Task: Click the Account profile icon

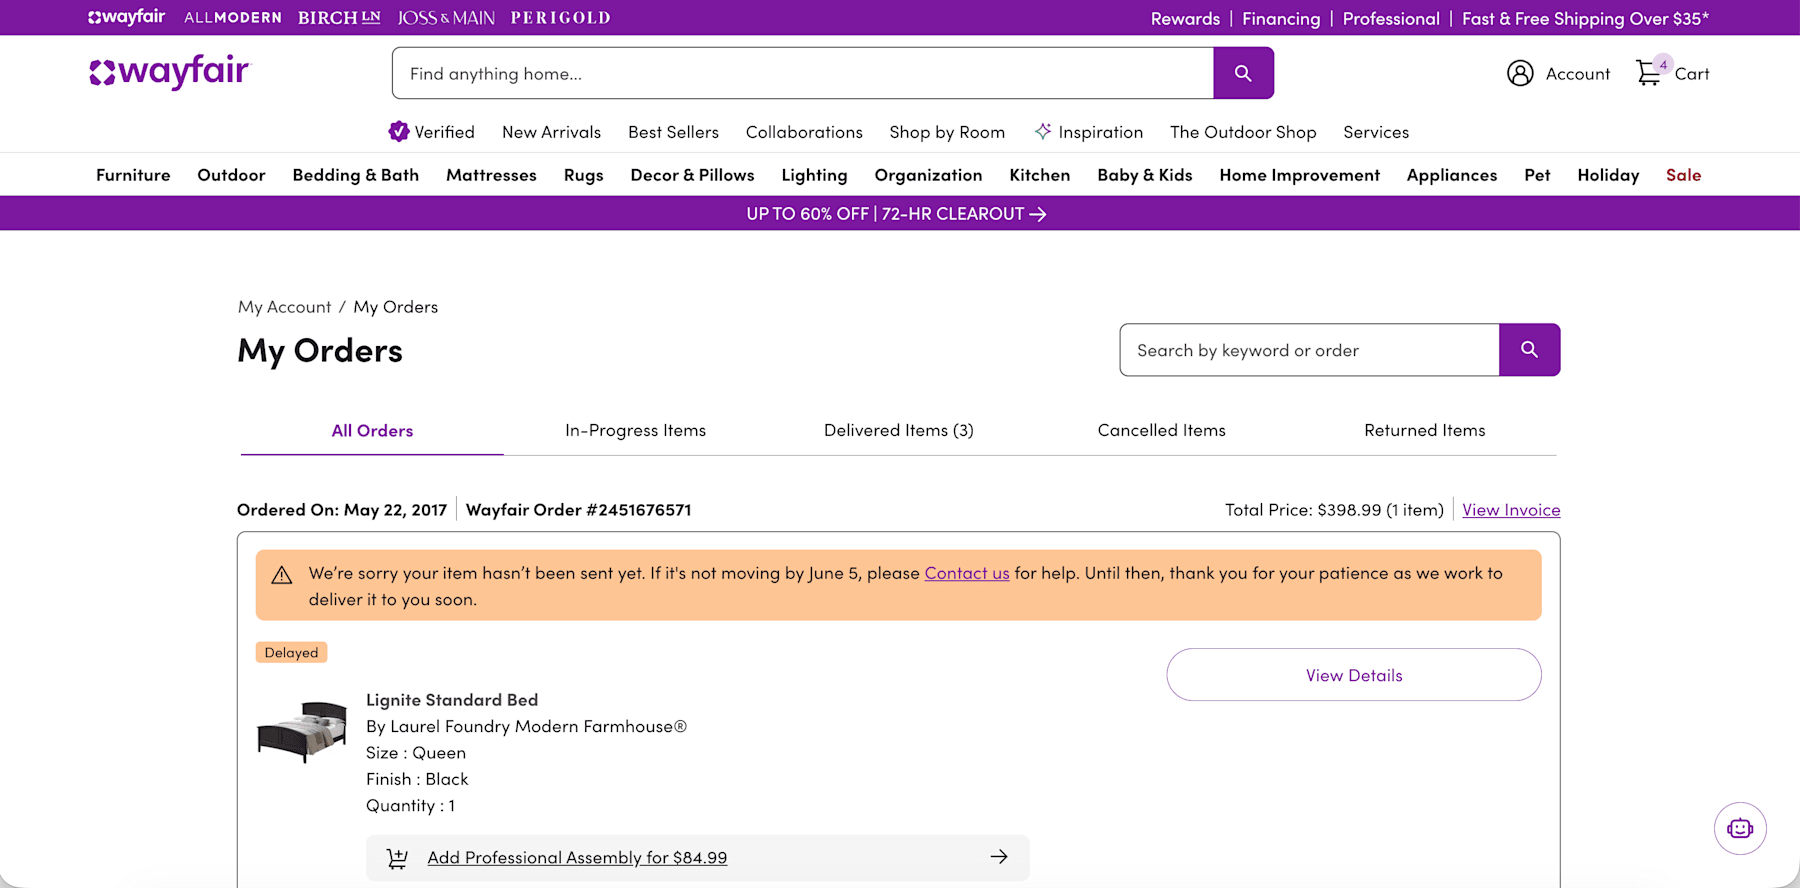Action: point(1520,73)
